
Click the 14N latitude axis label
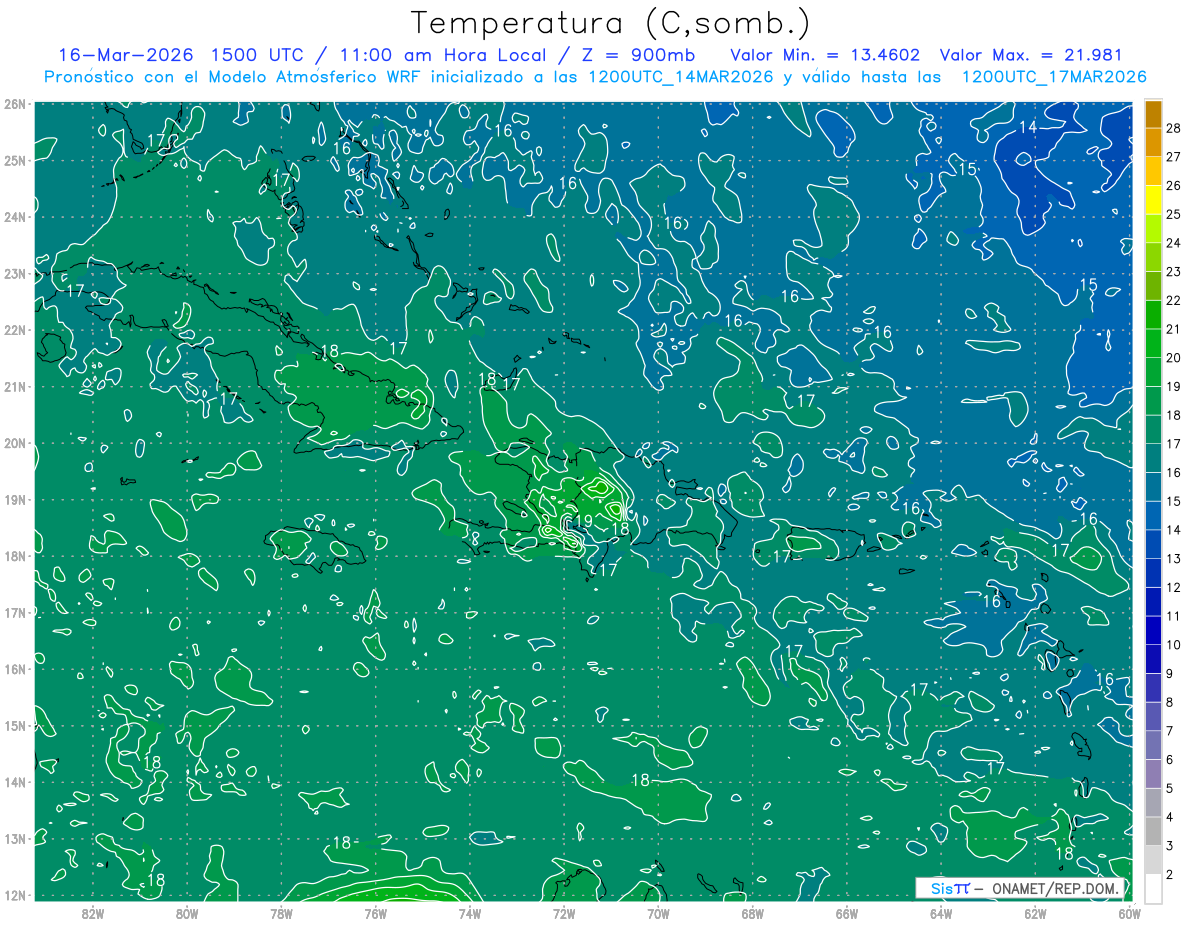click(x=15, y=782)
